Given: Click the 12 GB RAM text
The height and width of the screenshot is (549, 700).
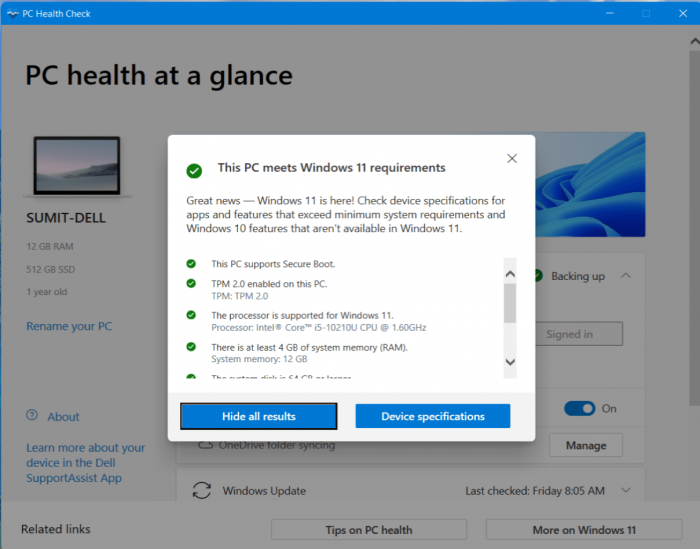Looking at the screenshot, I should click(x=50, y=246).
